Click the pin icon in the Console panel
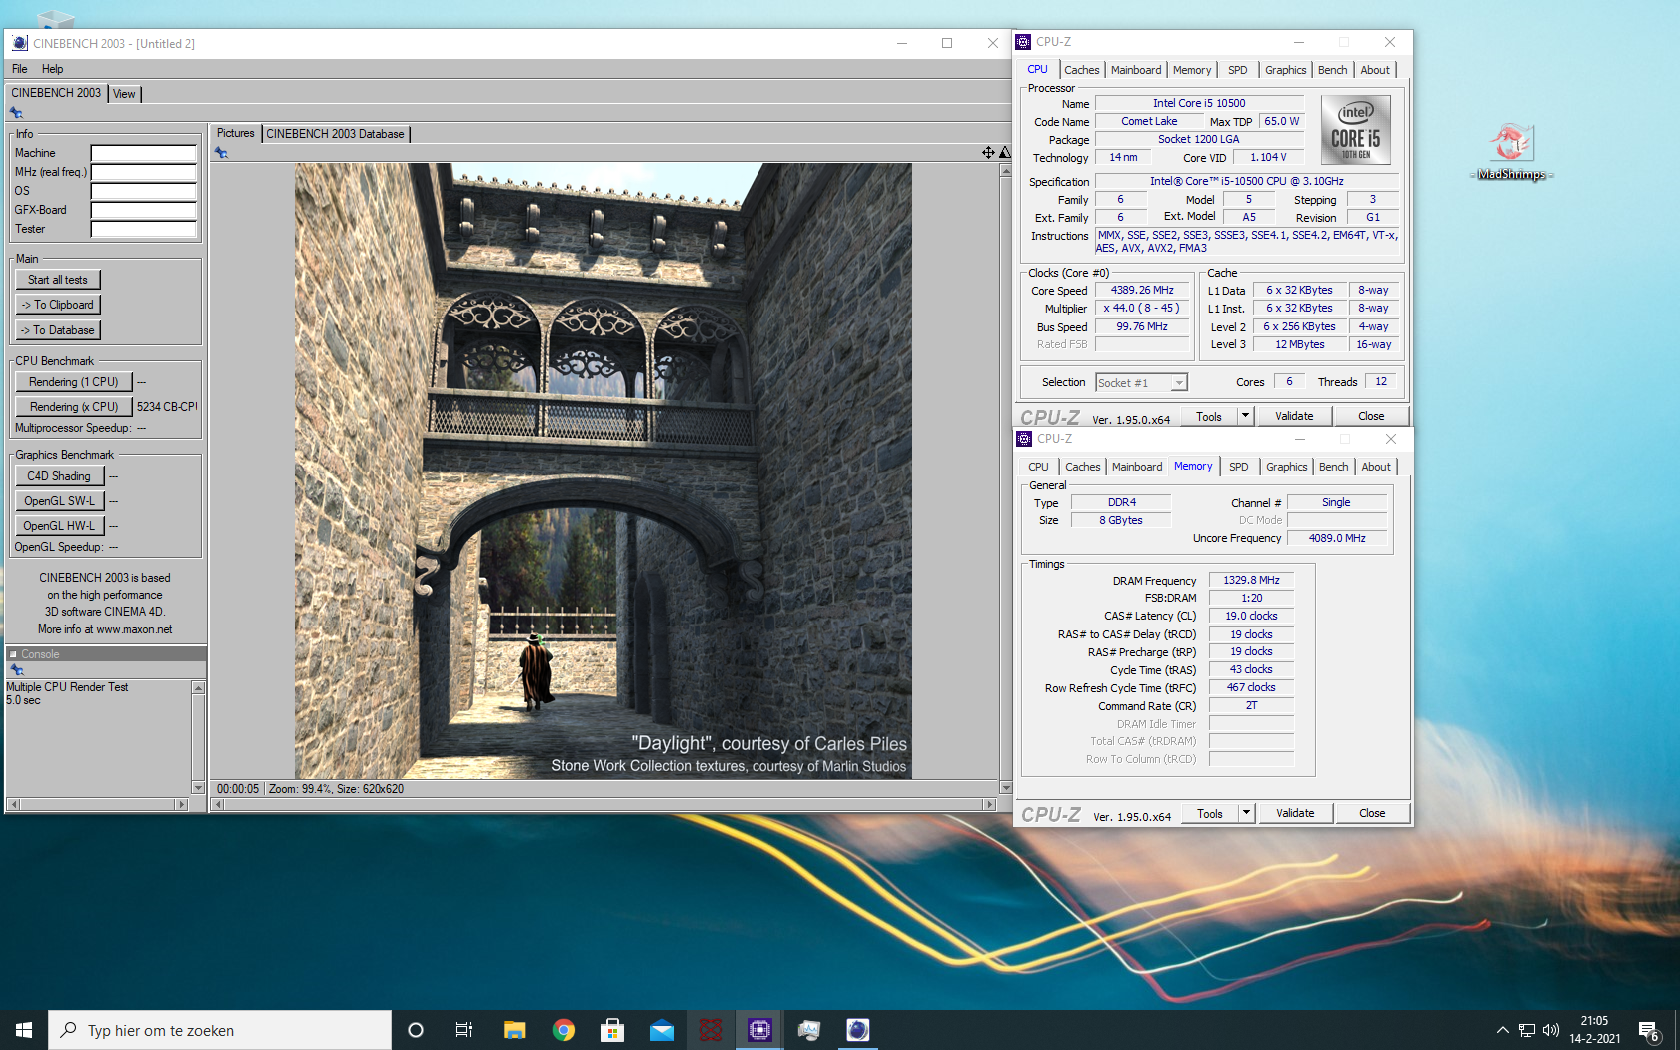1680x1050 pixels. click(16, 669)
